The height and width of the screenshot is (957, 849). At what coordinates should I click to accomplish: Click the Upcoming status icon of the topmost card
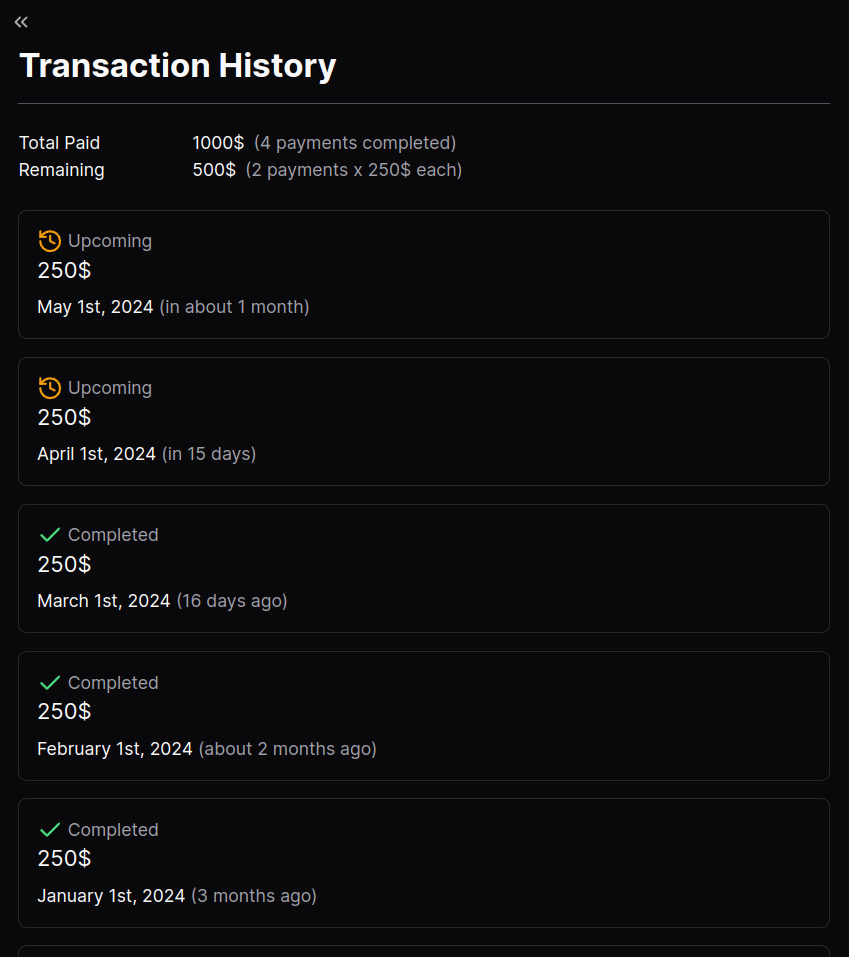[49, 240]
